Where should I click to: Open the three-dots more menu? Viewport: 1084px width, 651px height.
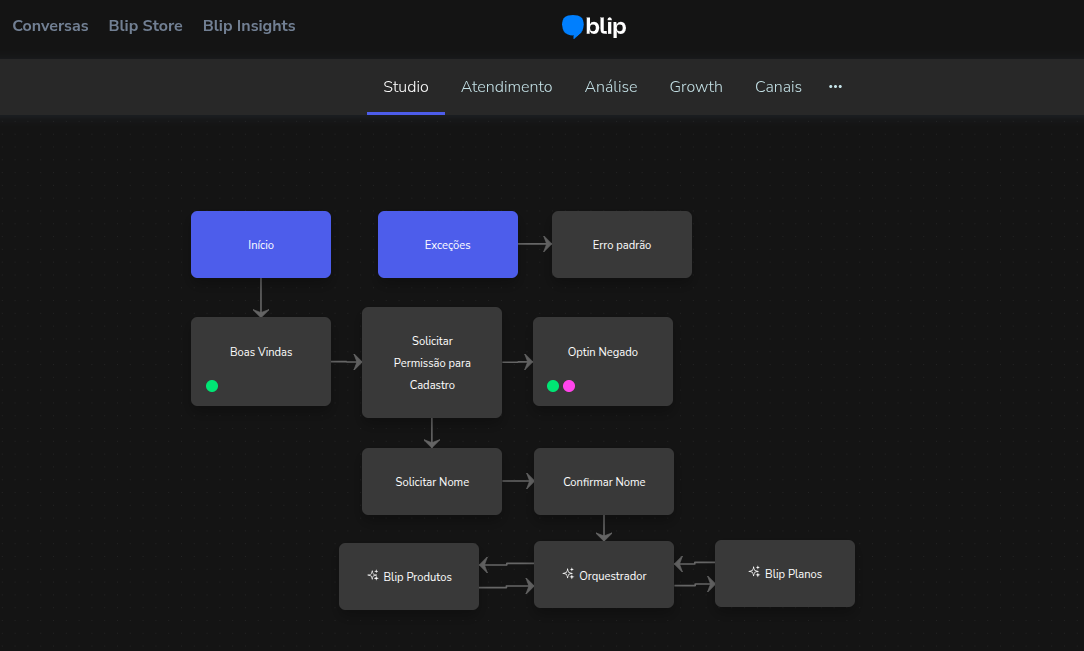point(835,87)
